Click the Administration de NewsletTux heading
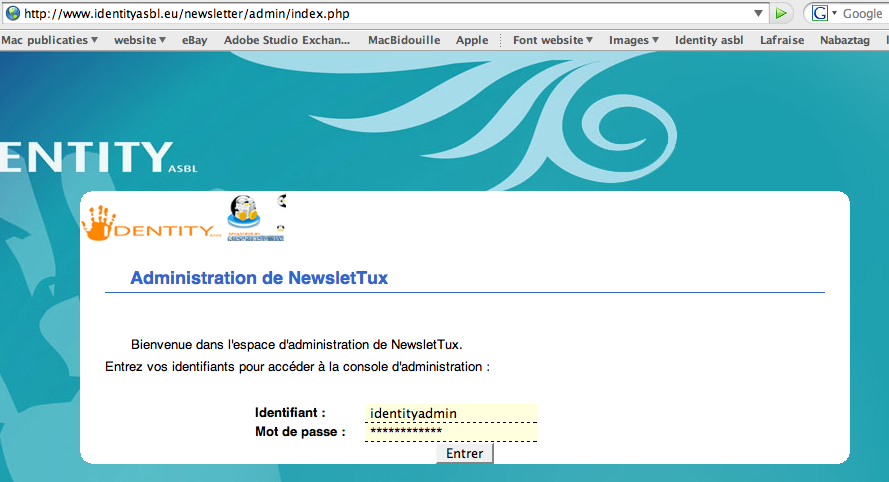Viewport: 889px width, 482px height. 259,278
